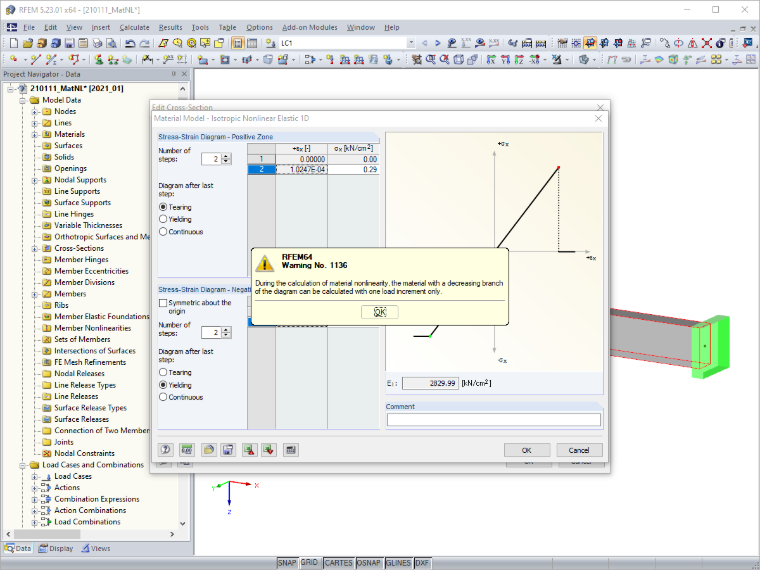Click the navigator horizontal scrollbar thumb

(x=47, y=534)
